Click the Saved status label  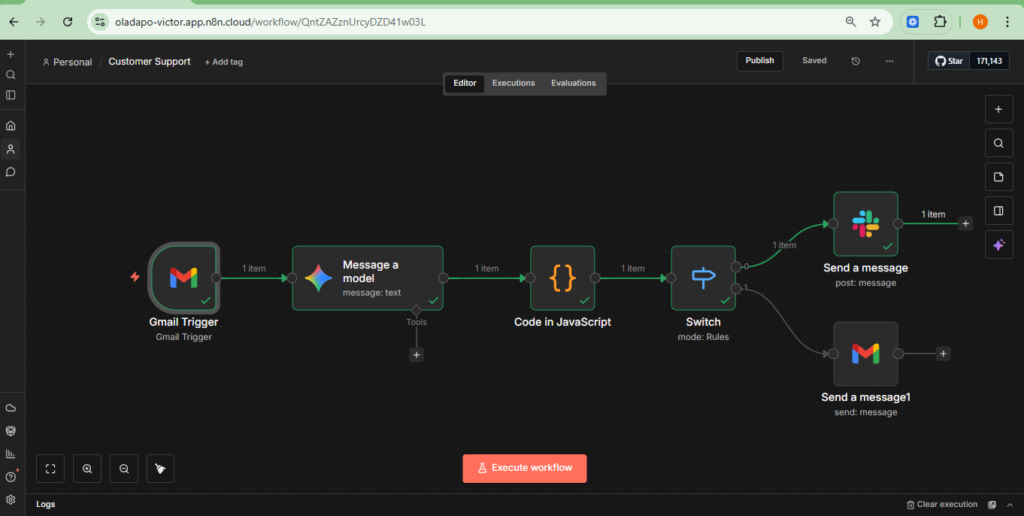(x=814, y=61)
